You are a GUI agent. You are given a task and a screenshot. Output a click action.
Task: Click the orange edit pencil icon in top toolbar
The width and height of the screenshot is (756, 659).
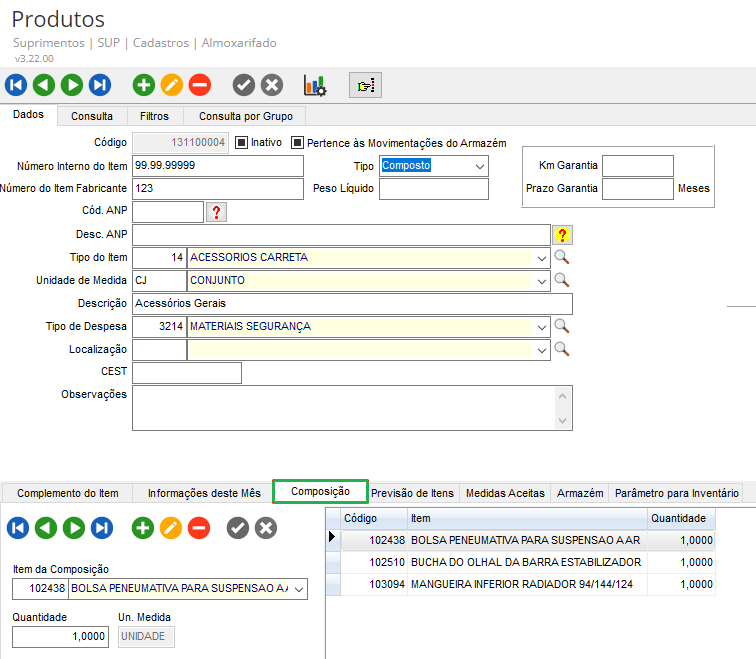pyautogui.click(x=172, y=85)
